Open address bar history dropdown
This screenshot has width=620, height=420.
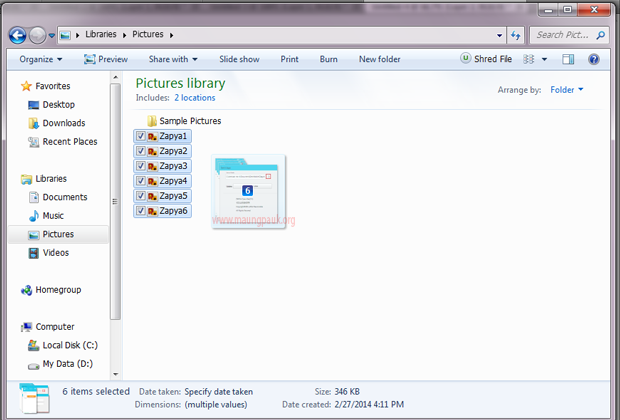499,35
